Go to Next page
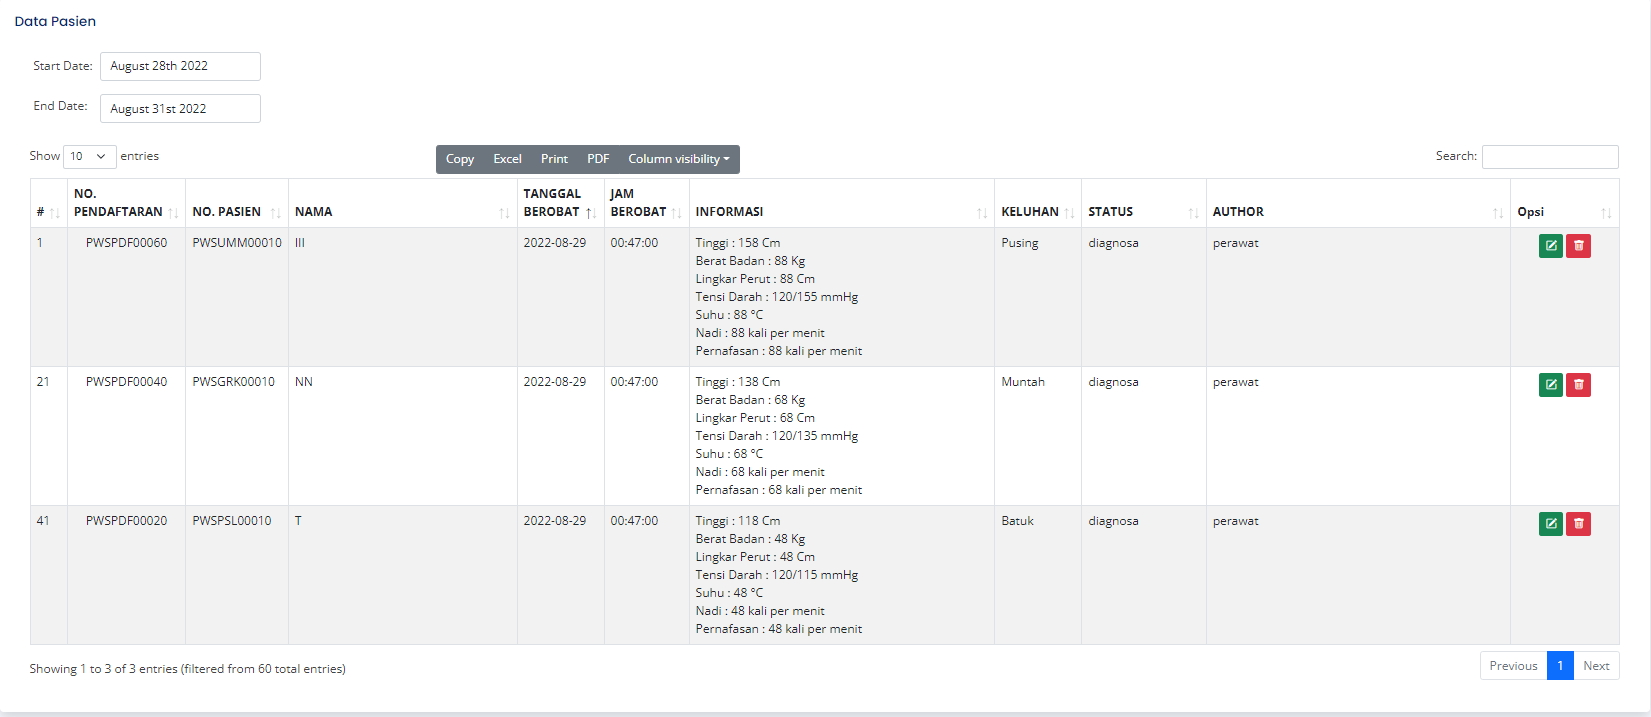 (1596, 666)
